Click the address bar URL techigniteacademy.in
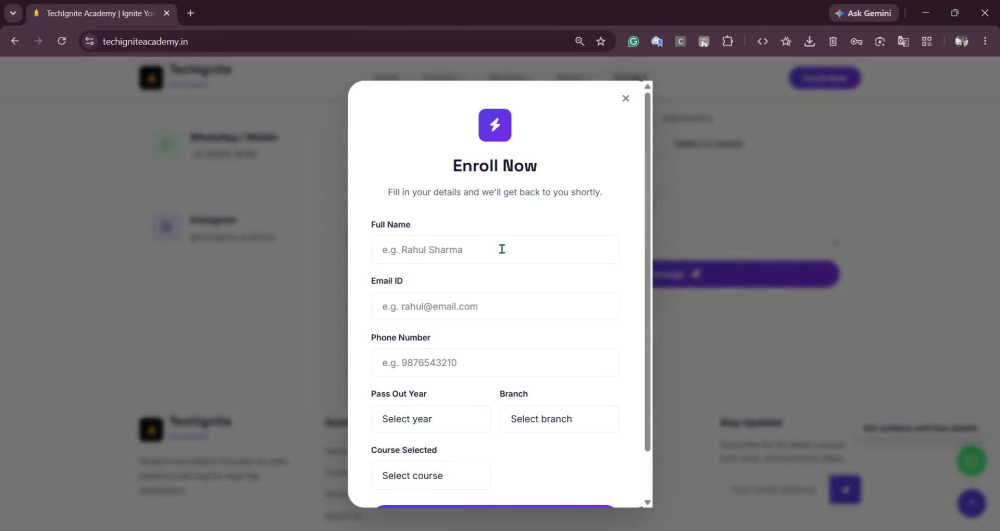The width and height of the screenshot is (1000, 531). pyautogui.click(x=145, y=41)
